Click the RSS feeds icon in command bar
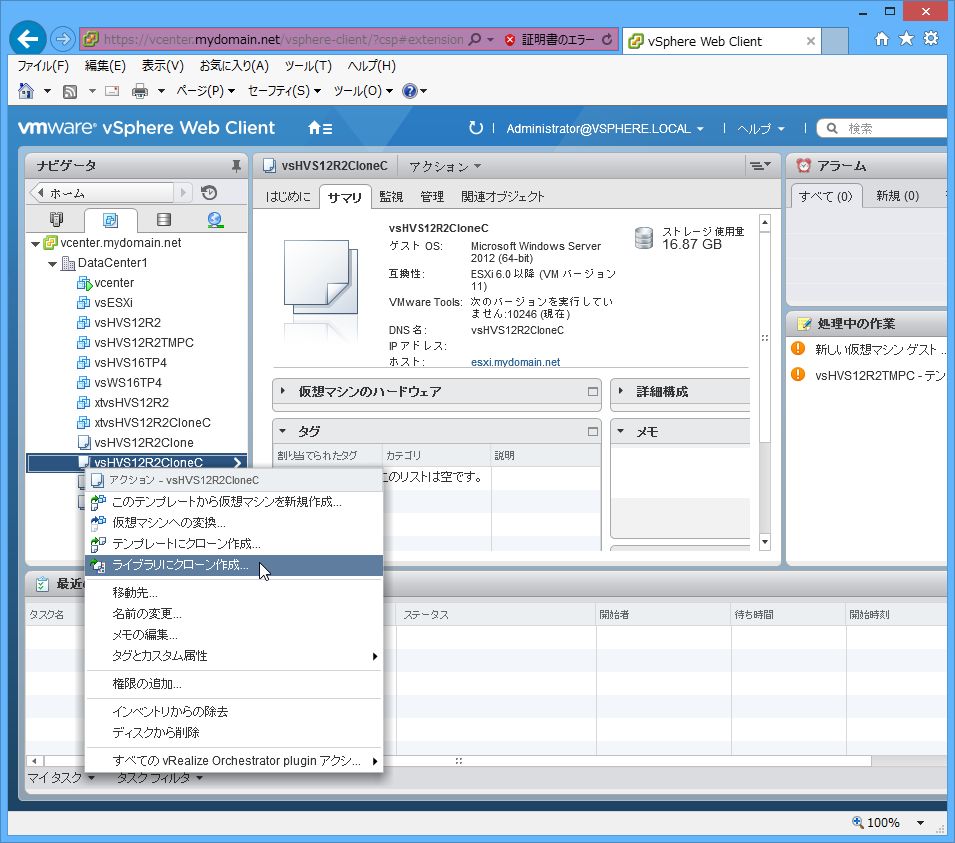The width and height of the screenshot is (955, 843). pyautogui.click(x=70, y=91)
